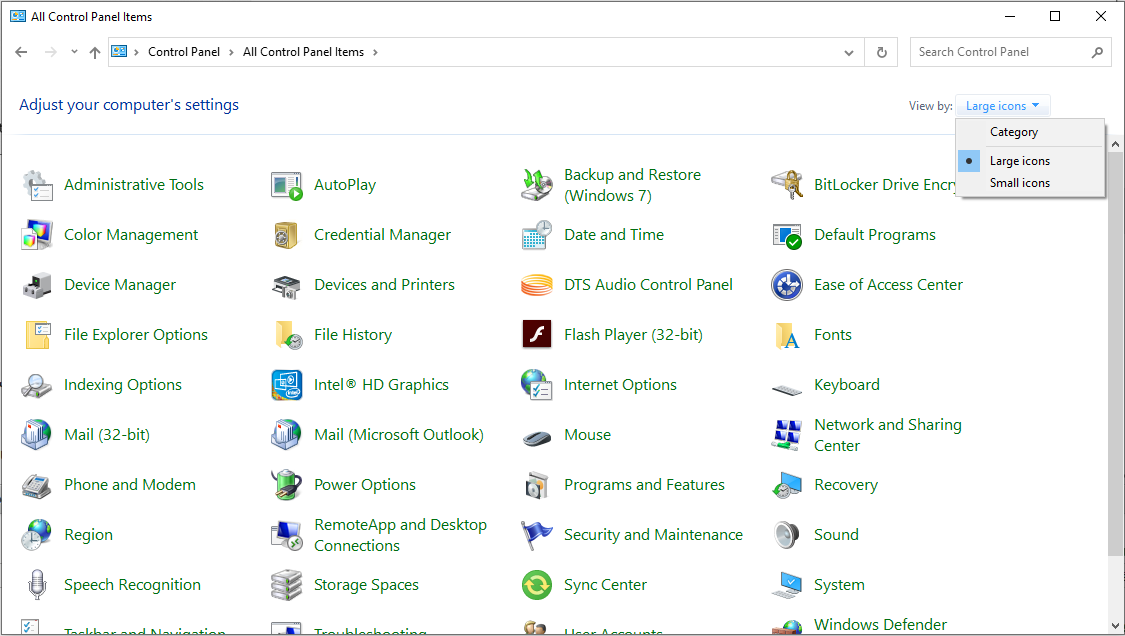
Task: Open the Intel HD Graphics icon
Action: click(287, 385)
